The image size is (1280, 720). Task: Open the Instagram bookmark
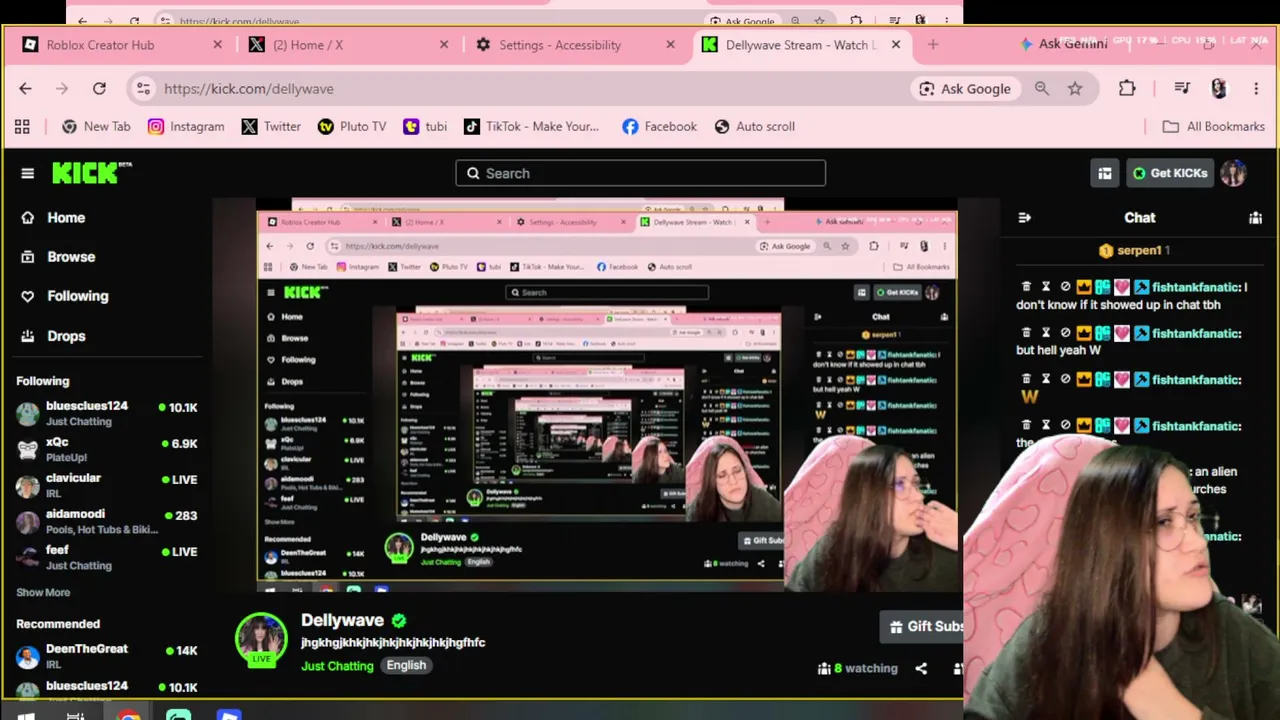(x=186, y=126)
